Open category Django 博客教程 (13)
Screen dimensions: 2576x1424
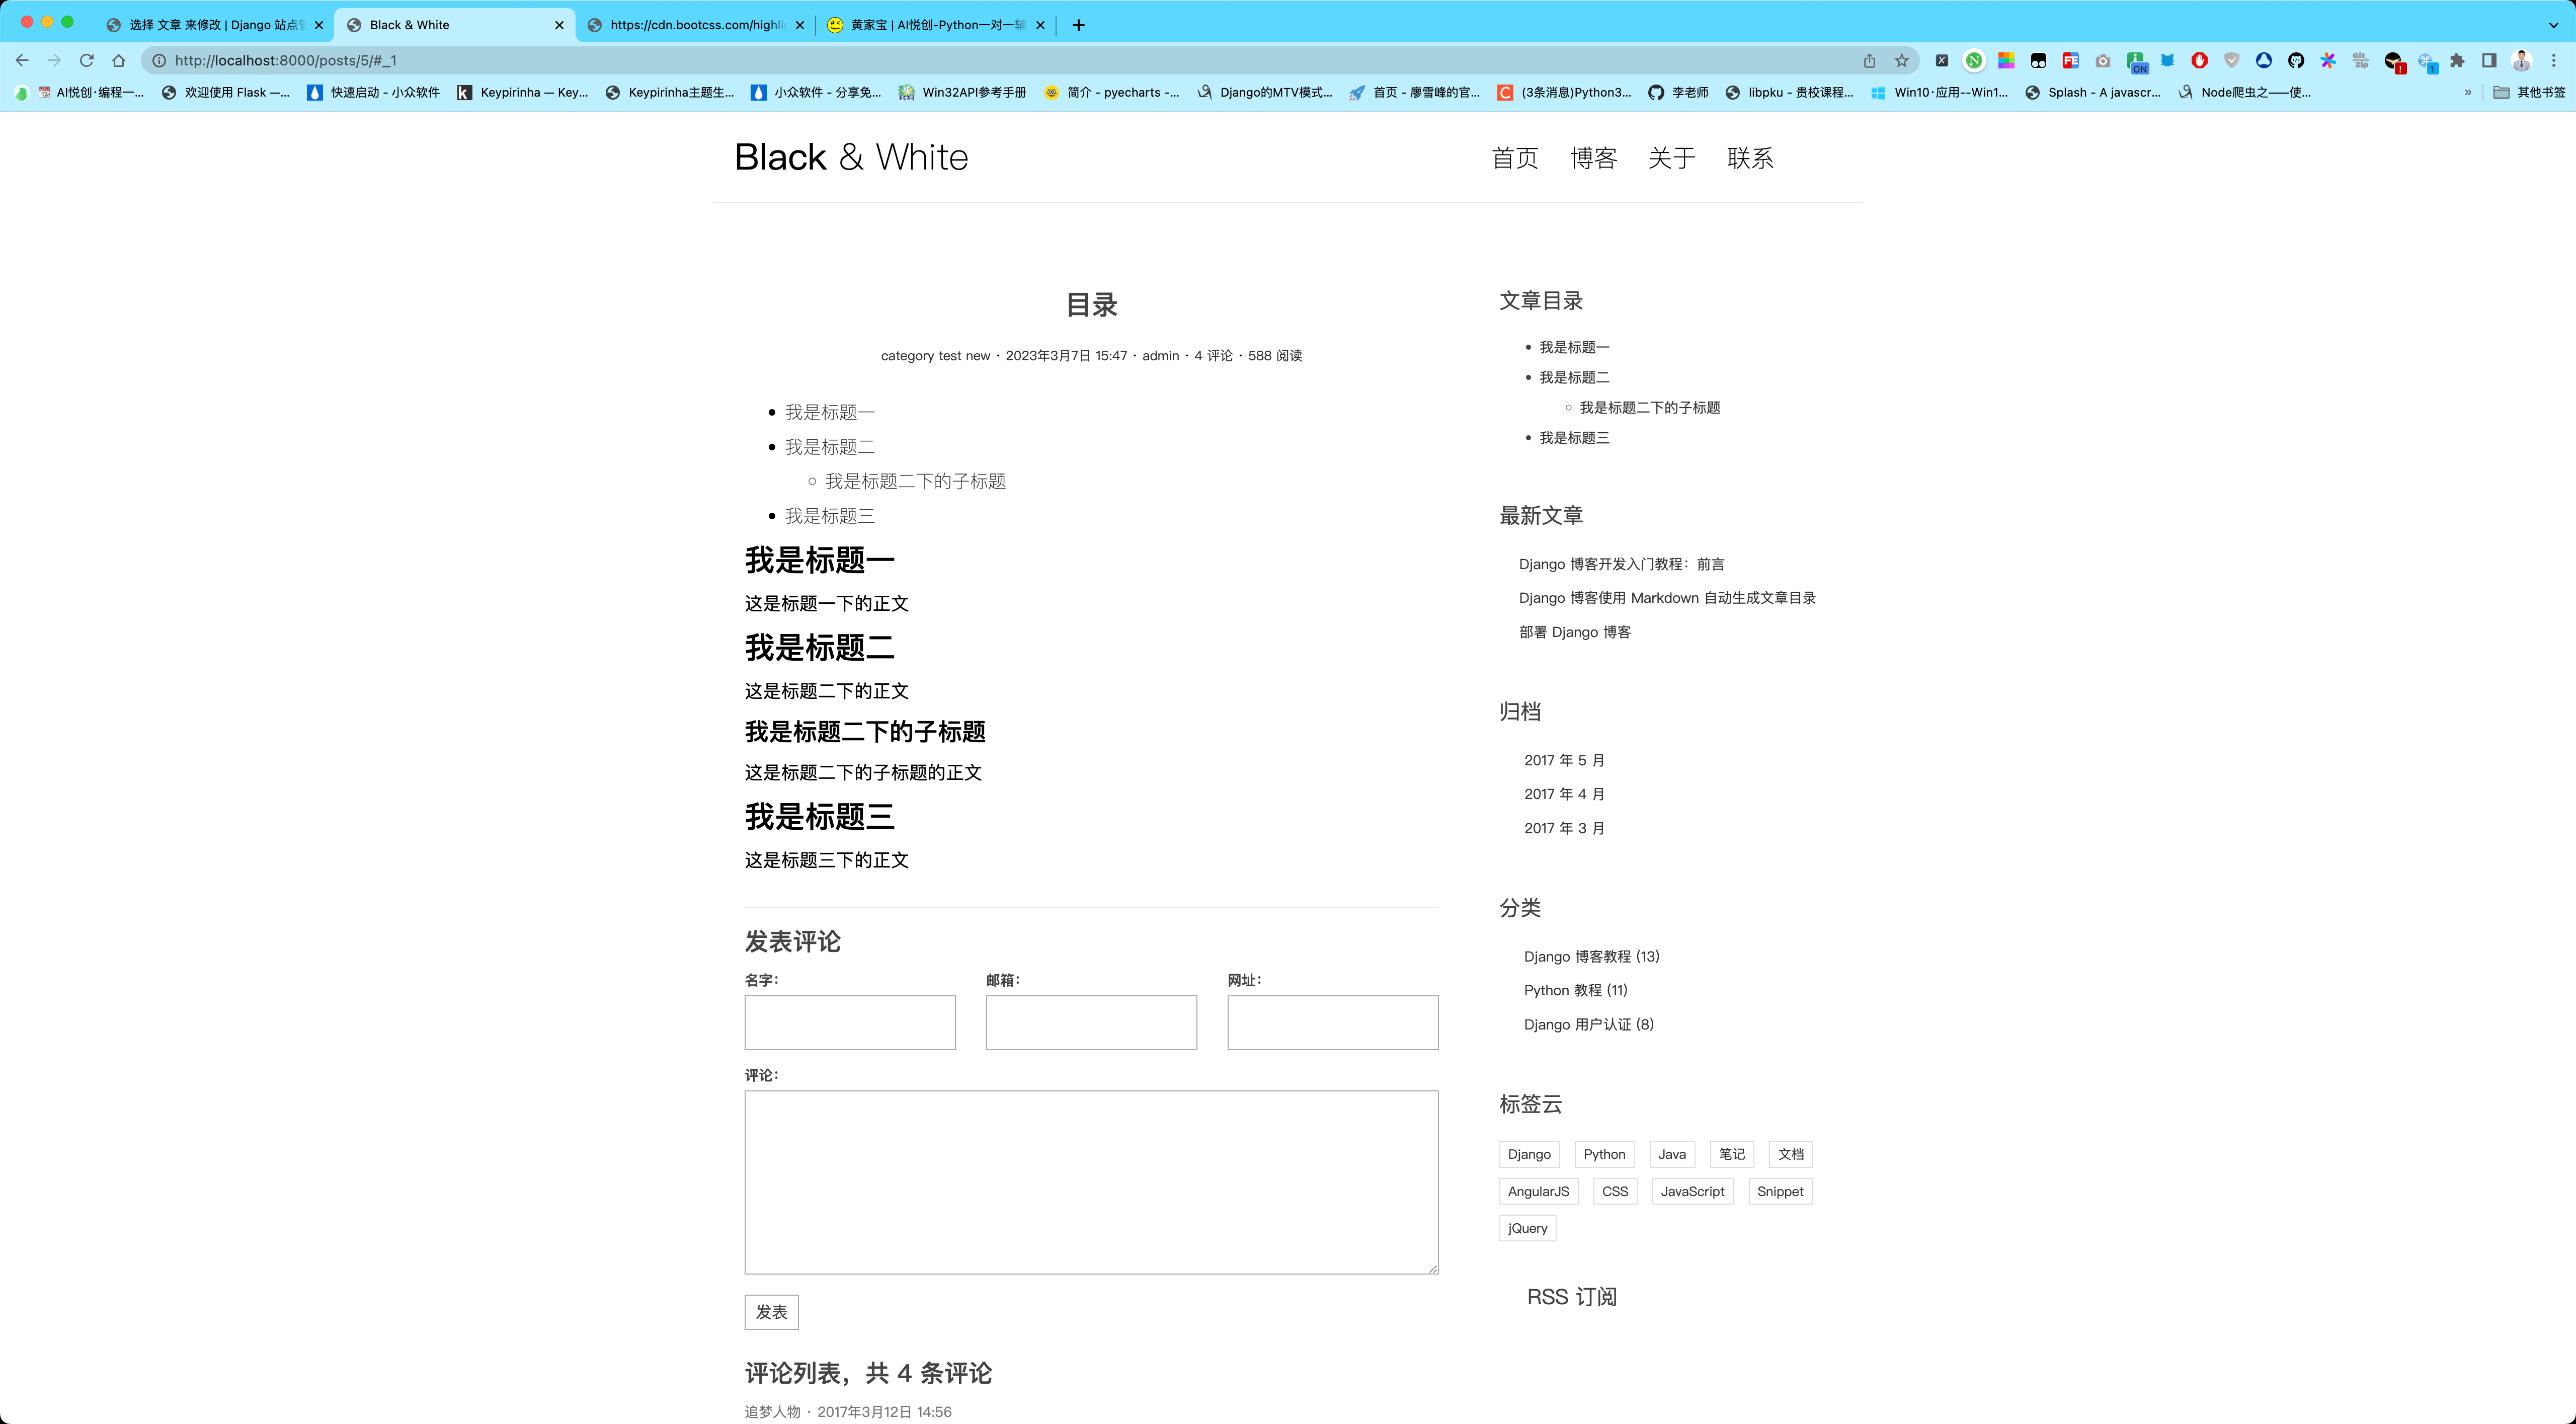(x=1592, y=957)
